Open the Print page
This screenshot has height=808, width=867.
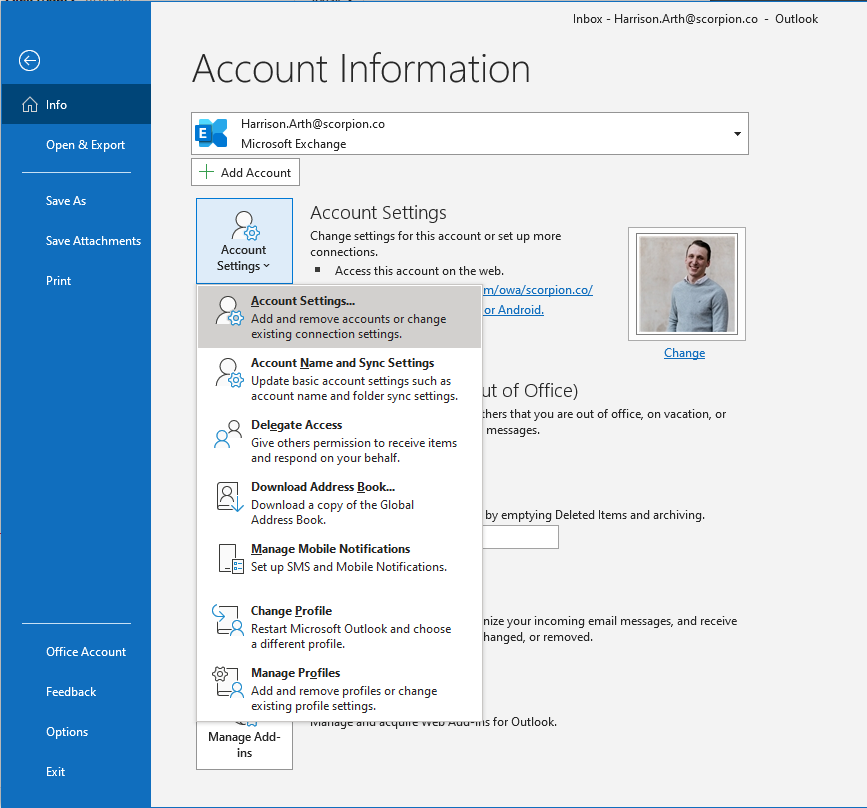click(x=76, y=280)
